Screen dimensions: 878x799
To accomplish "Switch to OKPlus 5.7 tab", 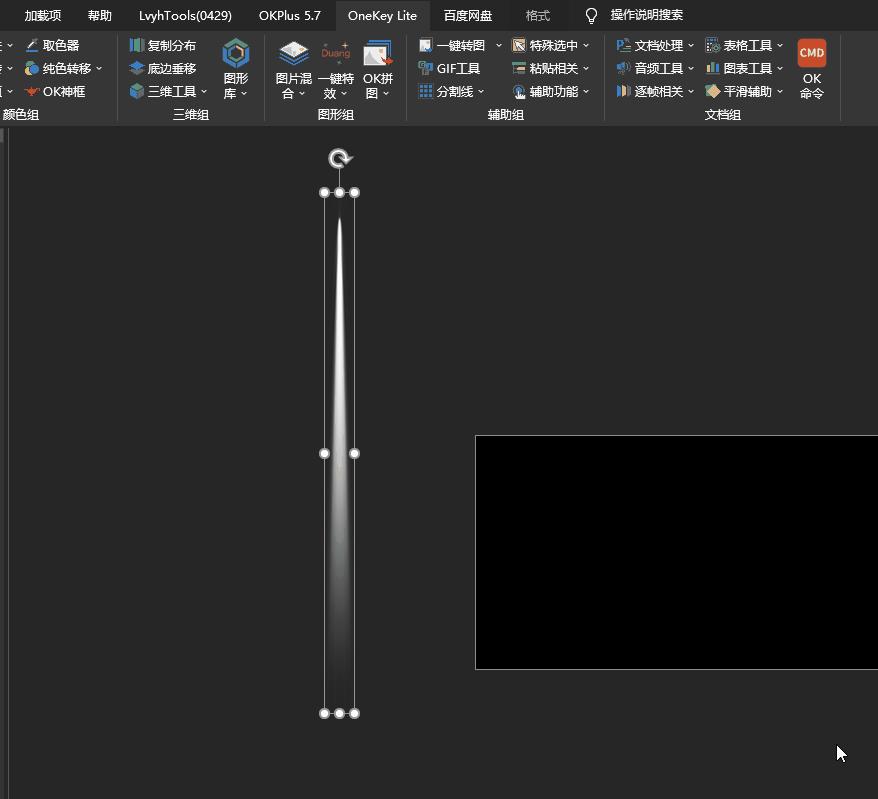I will (x=289, y=16).
